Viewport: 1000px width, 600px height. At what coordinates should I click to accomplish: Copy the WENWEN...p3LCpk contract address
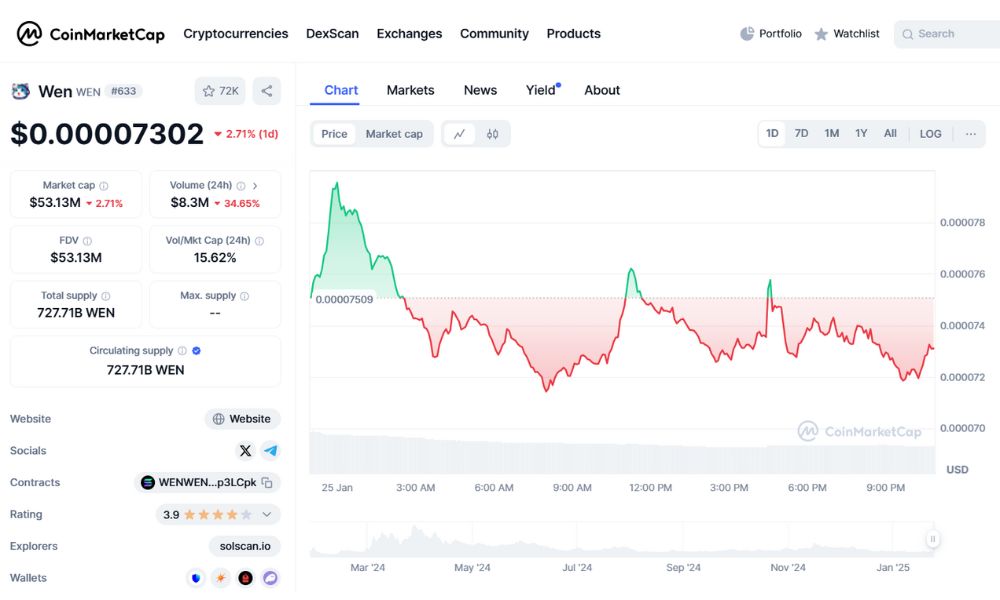[267, 483]
